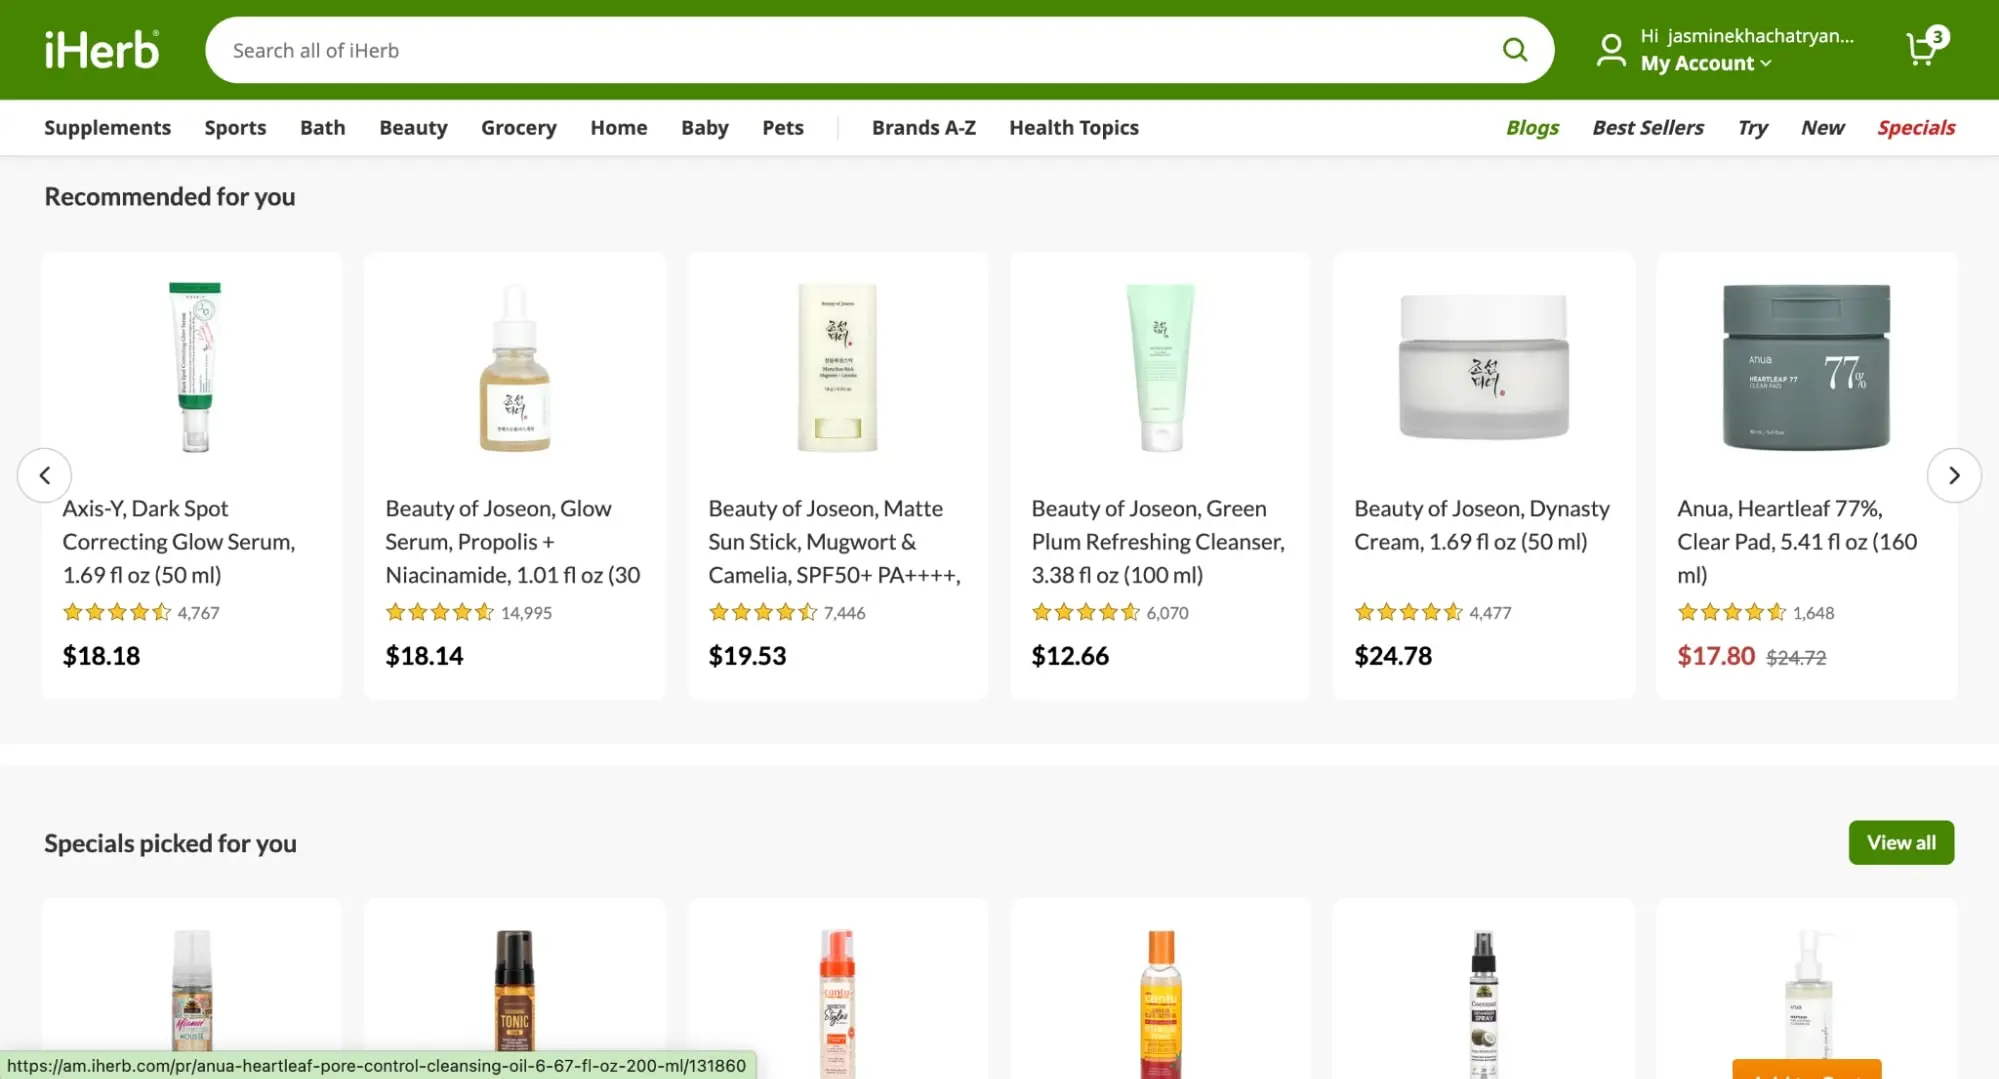Open Dynasty Cream jar image
1999x1079 pixels.
(1483, 367)
